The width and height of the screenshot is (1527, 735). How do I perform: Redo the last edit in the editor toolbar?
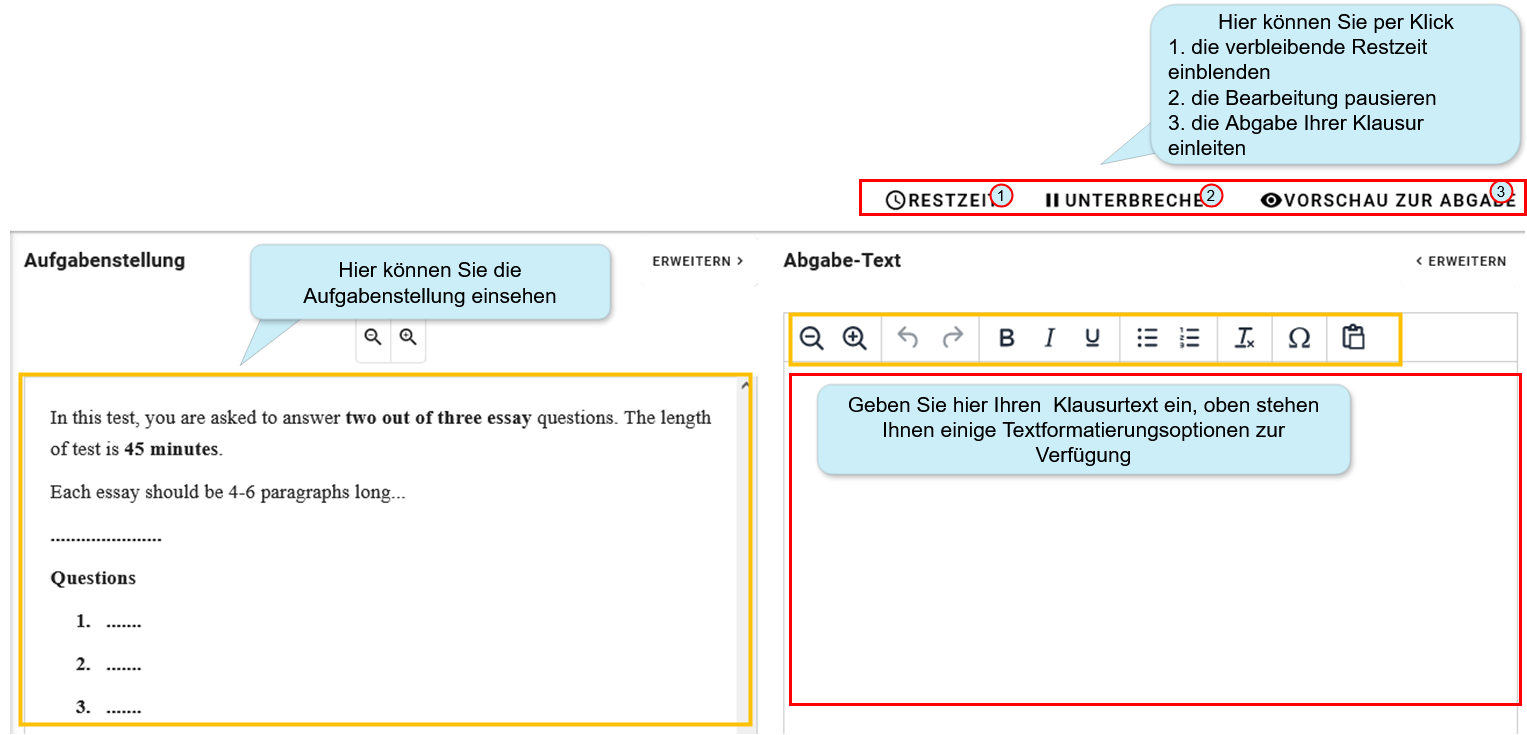click(x=953, y=338)
